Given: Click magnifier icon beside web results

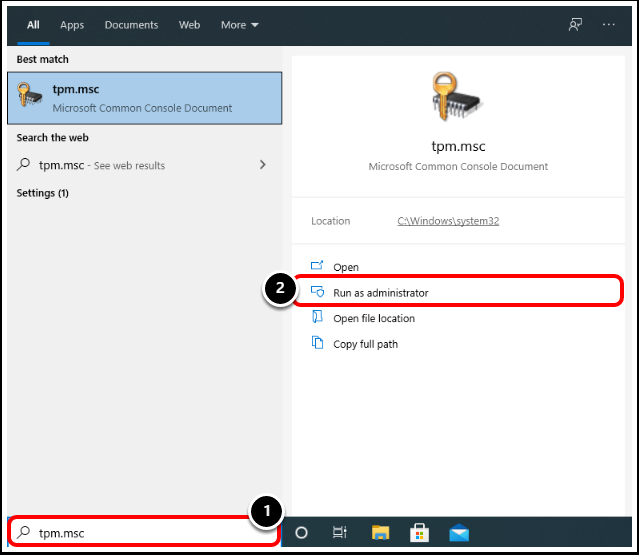Looking at the screenshot, I should coord(24,165).
